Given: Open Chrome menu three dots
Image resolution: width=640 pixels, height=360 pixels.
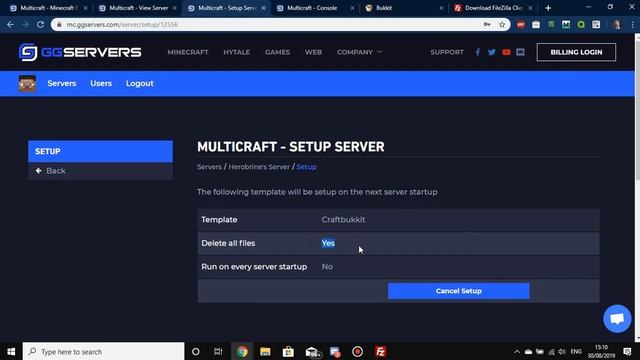Looking at the screenshot, I should 633,24.
